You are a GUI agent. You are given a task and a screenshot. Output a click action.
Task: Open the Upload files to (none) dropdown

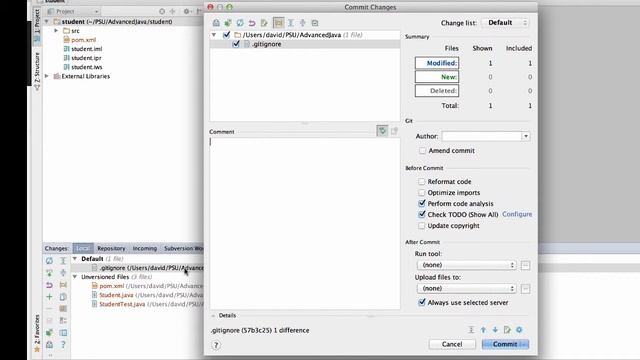467,288
